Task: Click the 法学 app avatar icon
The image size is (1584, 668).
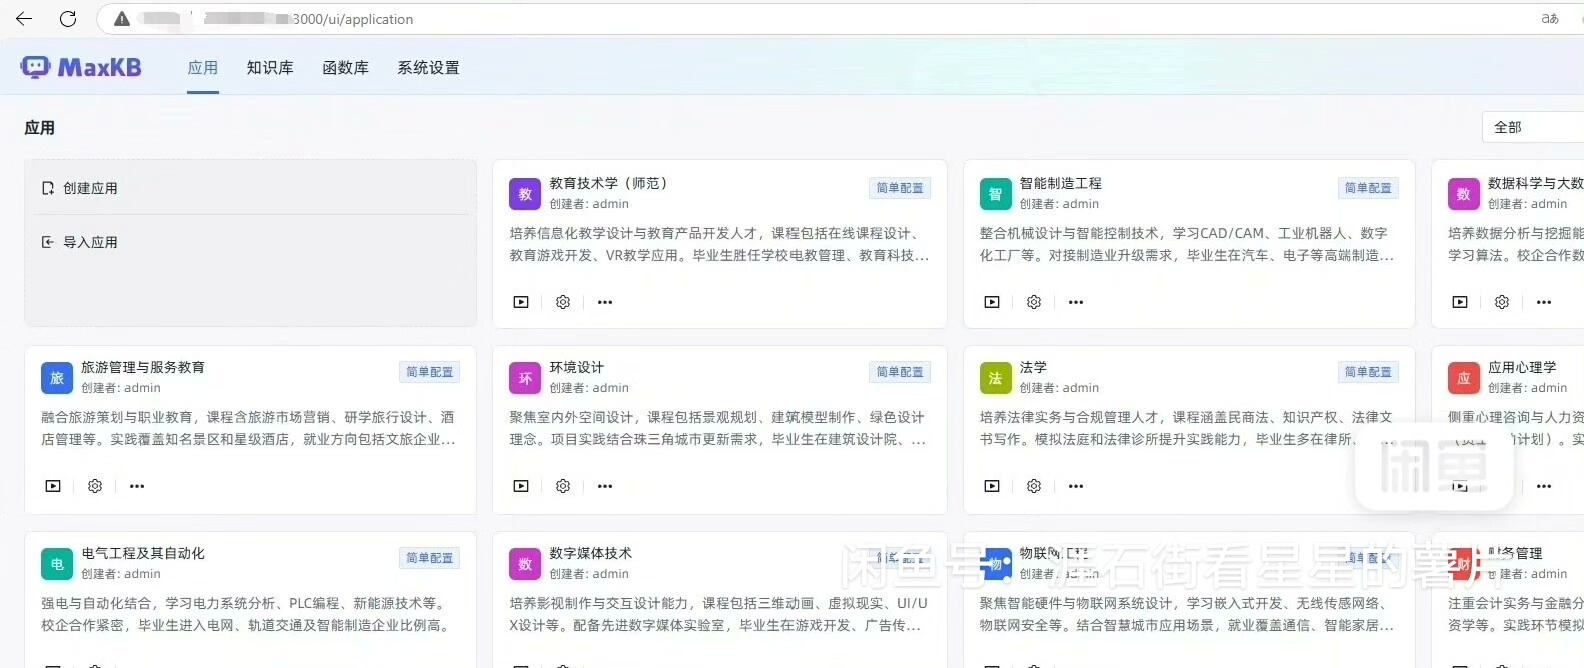Action: click(x=995, y=378)
